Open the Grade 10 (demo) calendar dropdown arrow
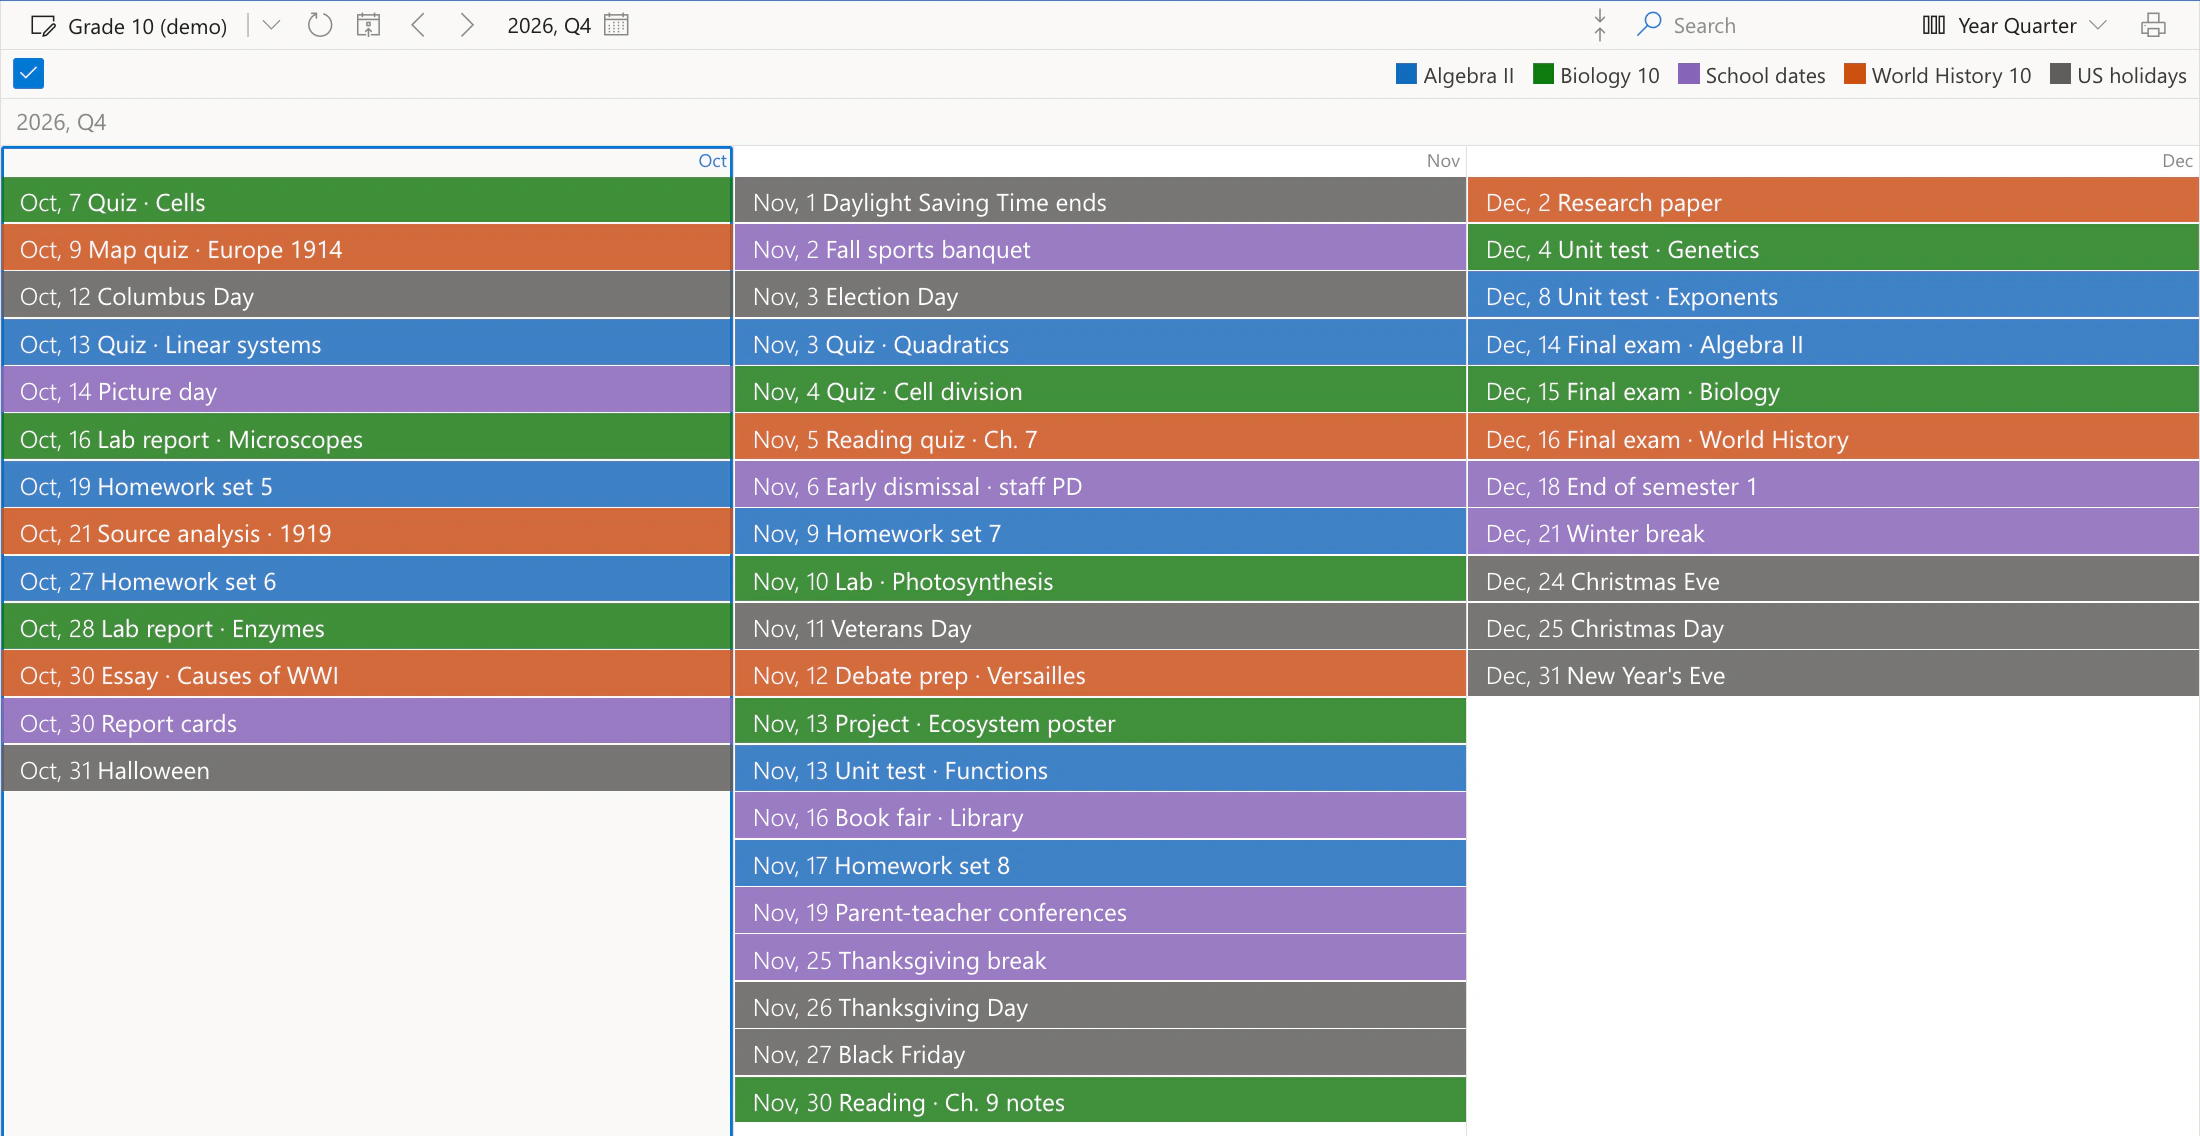 click(271, 26)
